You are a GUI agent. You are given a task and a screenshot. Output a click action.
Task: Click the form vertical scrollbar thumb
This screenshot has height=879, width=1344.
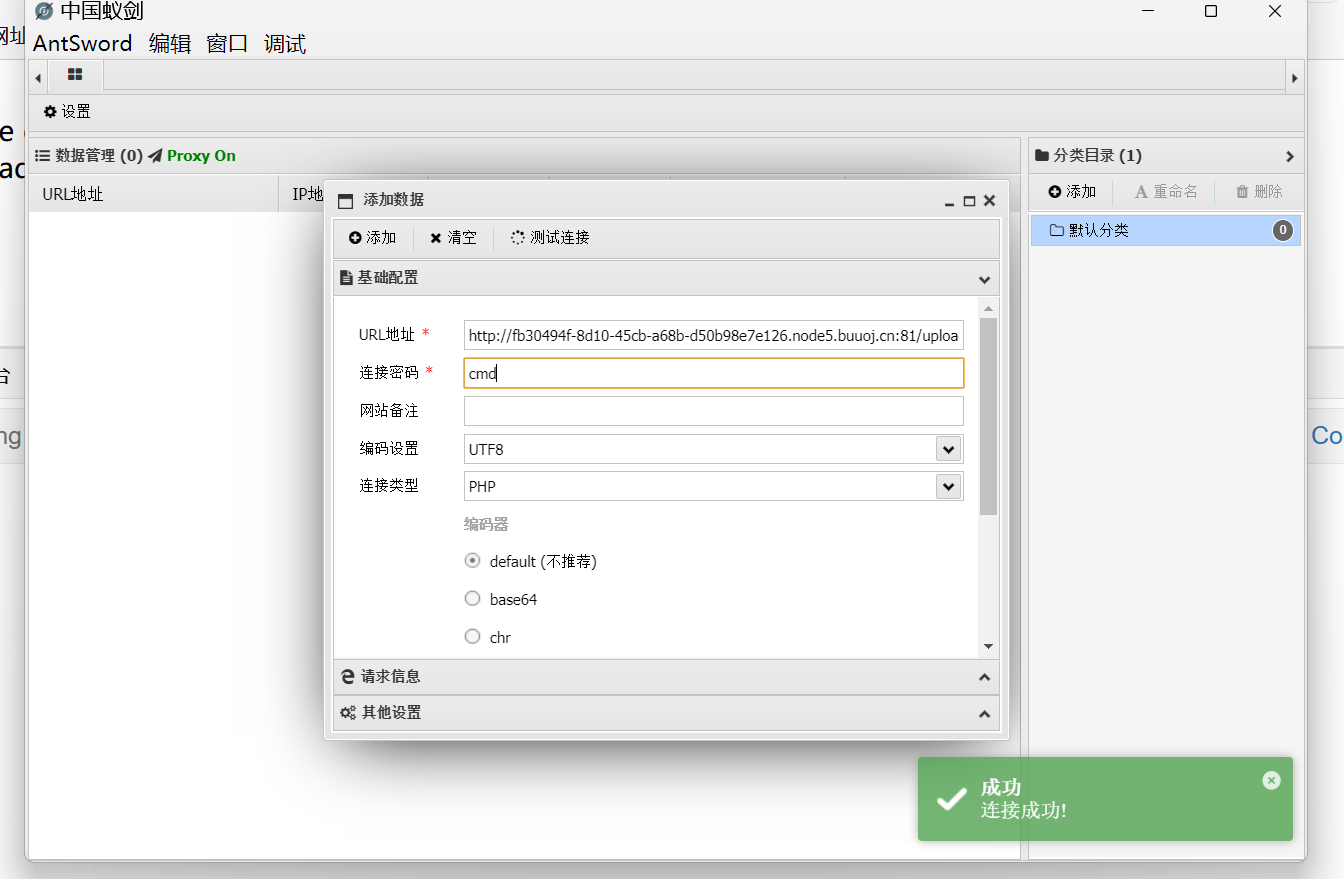988,416
